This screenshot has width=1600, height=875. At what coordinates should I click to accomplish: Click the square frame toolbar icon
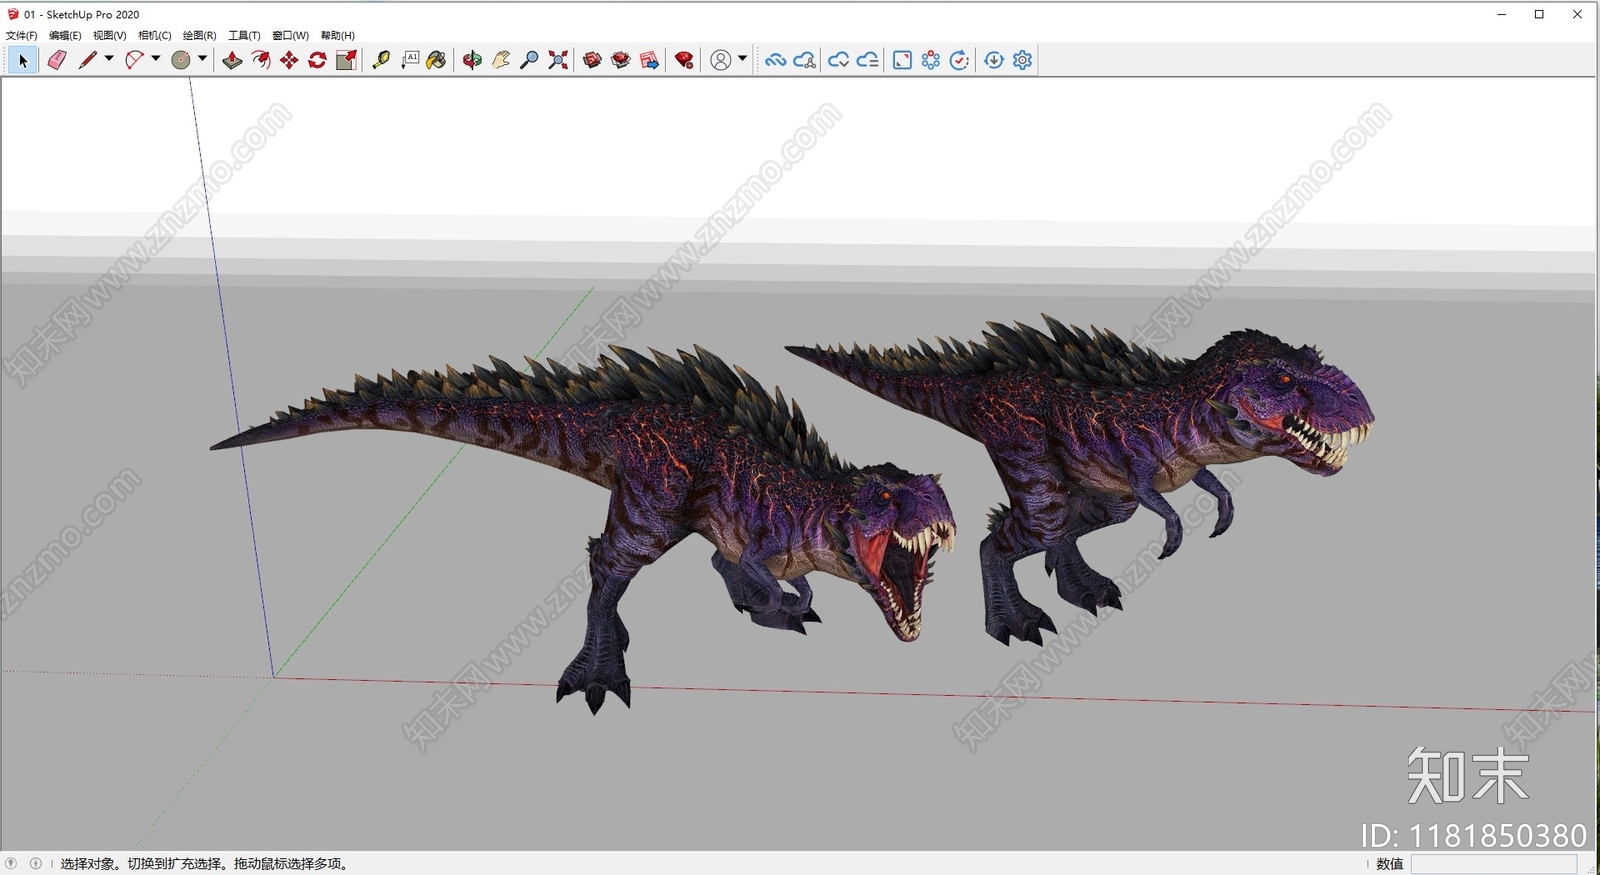tap(902, 61)
